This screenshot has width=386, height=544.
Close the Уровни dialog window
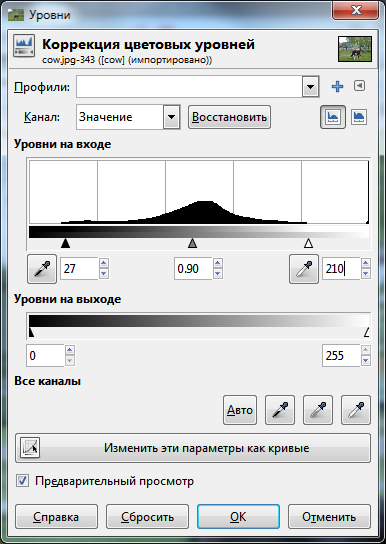pyautogui.click(x=356, y=10)
